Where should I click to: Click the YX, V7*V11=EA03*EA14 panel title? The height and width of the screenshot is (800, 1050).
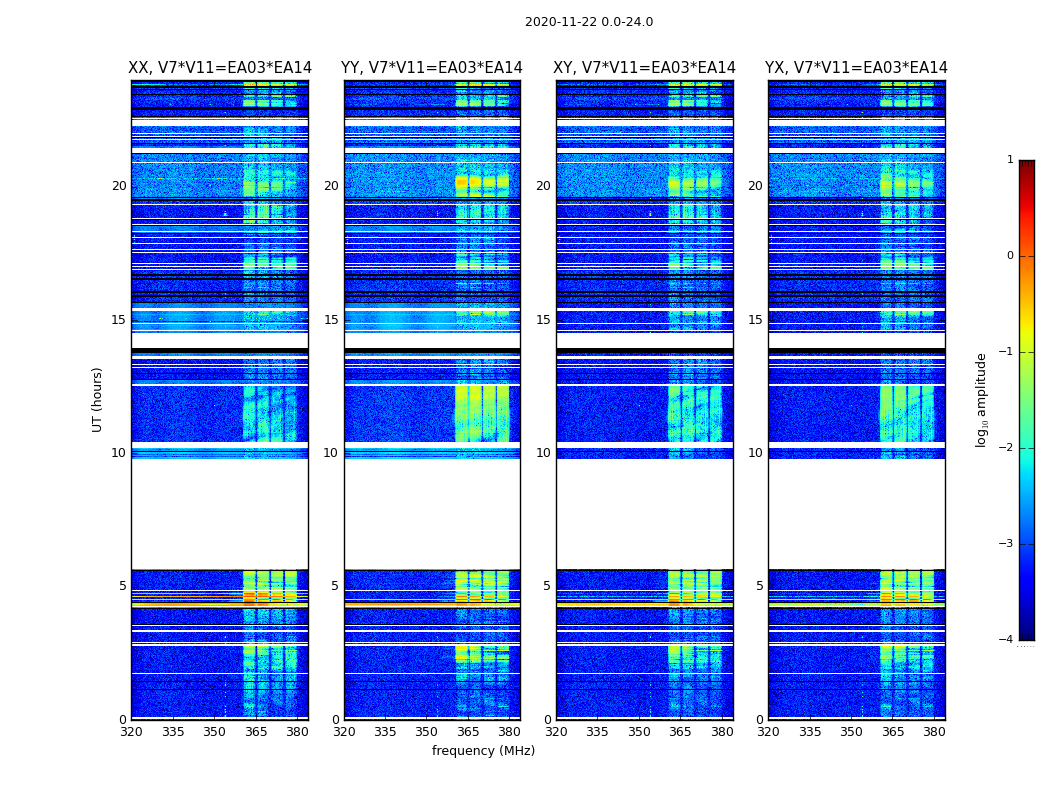856,68
